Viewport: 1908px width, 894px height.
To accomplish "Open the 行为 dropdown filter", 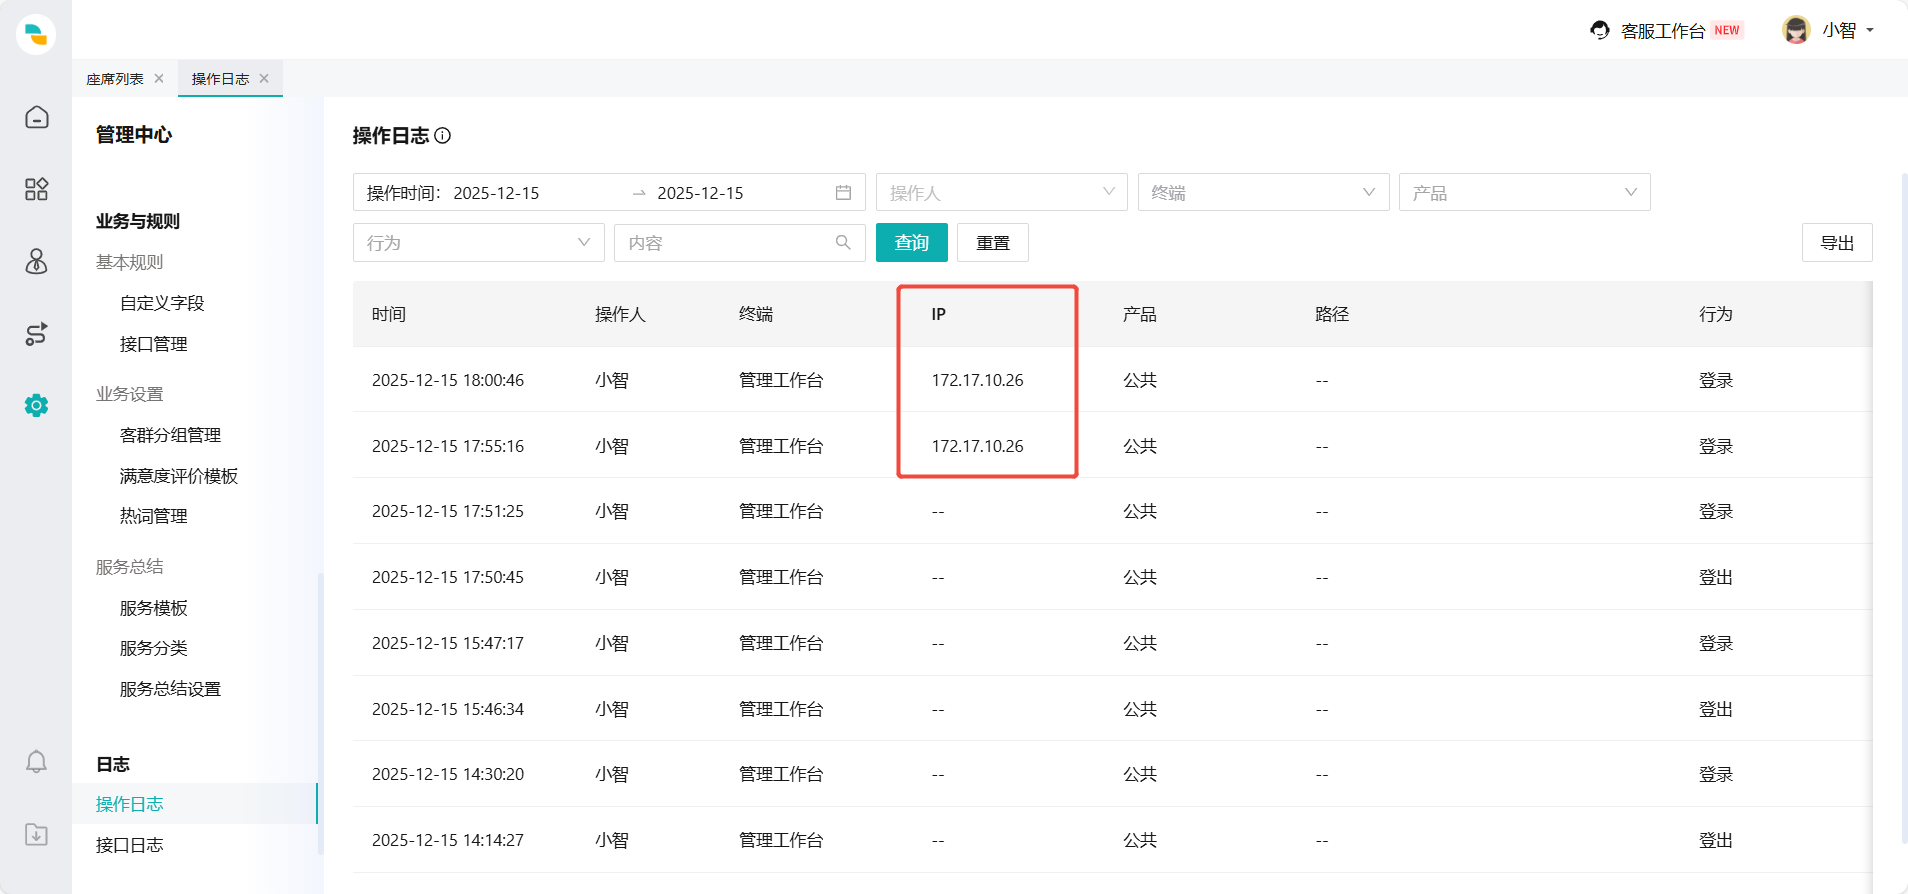I will 478,243.
